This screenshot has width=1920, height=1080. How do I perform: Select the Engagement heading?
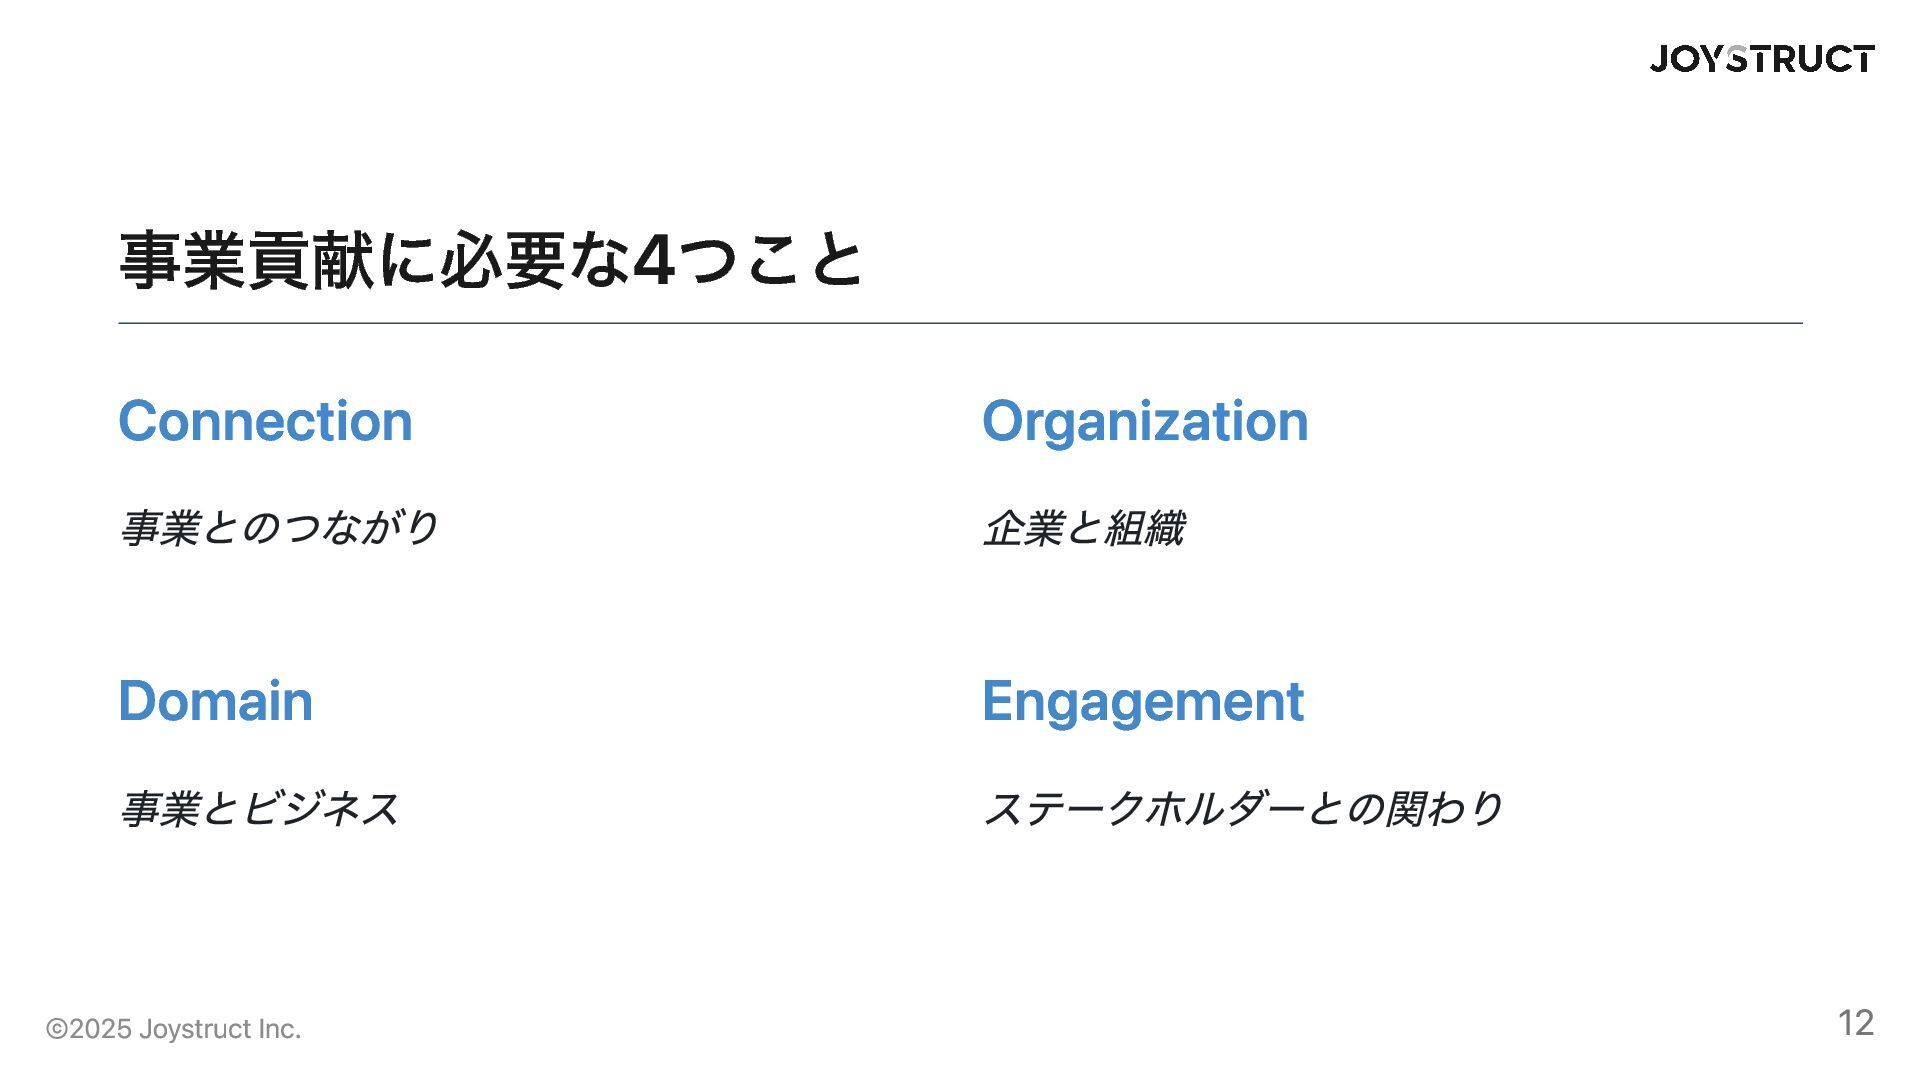pyautogui.click(x=1143, y=703)
